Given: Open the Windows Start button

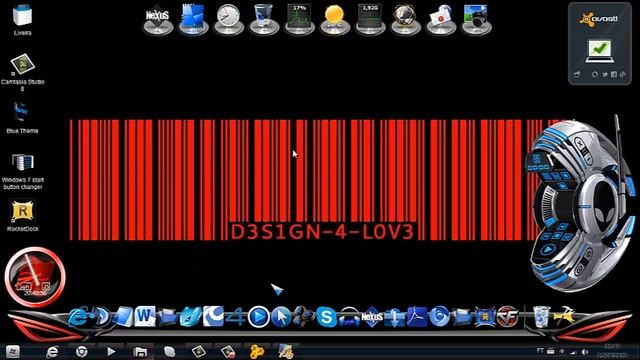Looking at the screenshot, I should (13, 351).
